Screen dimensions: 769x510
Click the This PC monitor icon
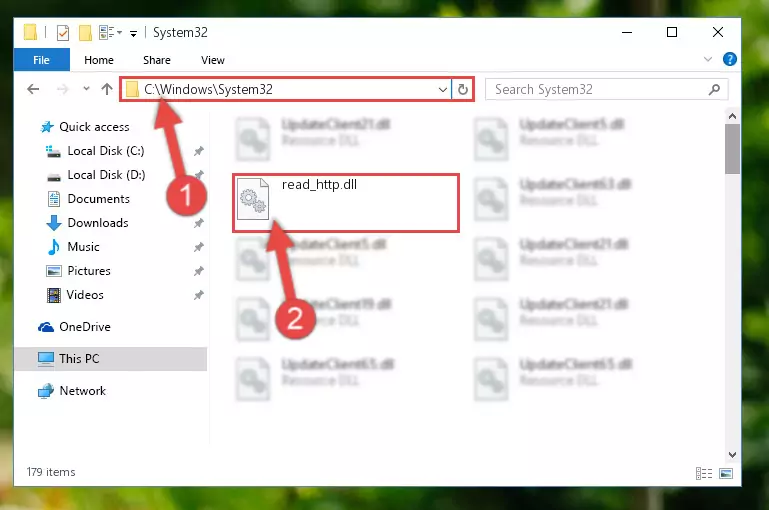point(46,359)
